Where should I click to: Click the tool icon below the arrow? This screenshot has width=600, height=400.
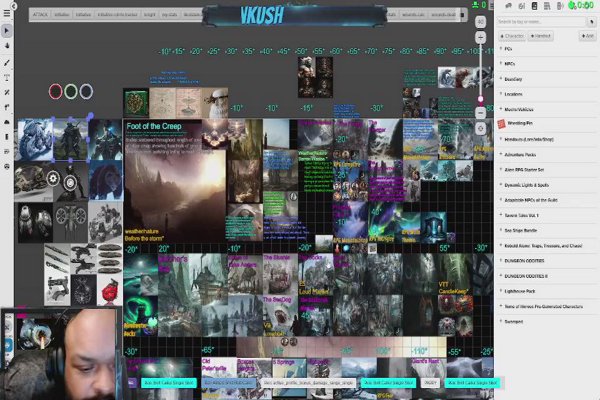(7, 46)
